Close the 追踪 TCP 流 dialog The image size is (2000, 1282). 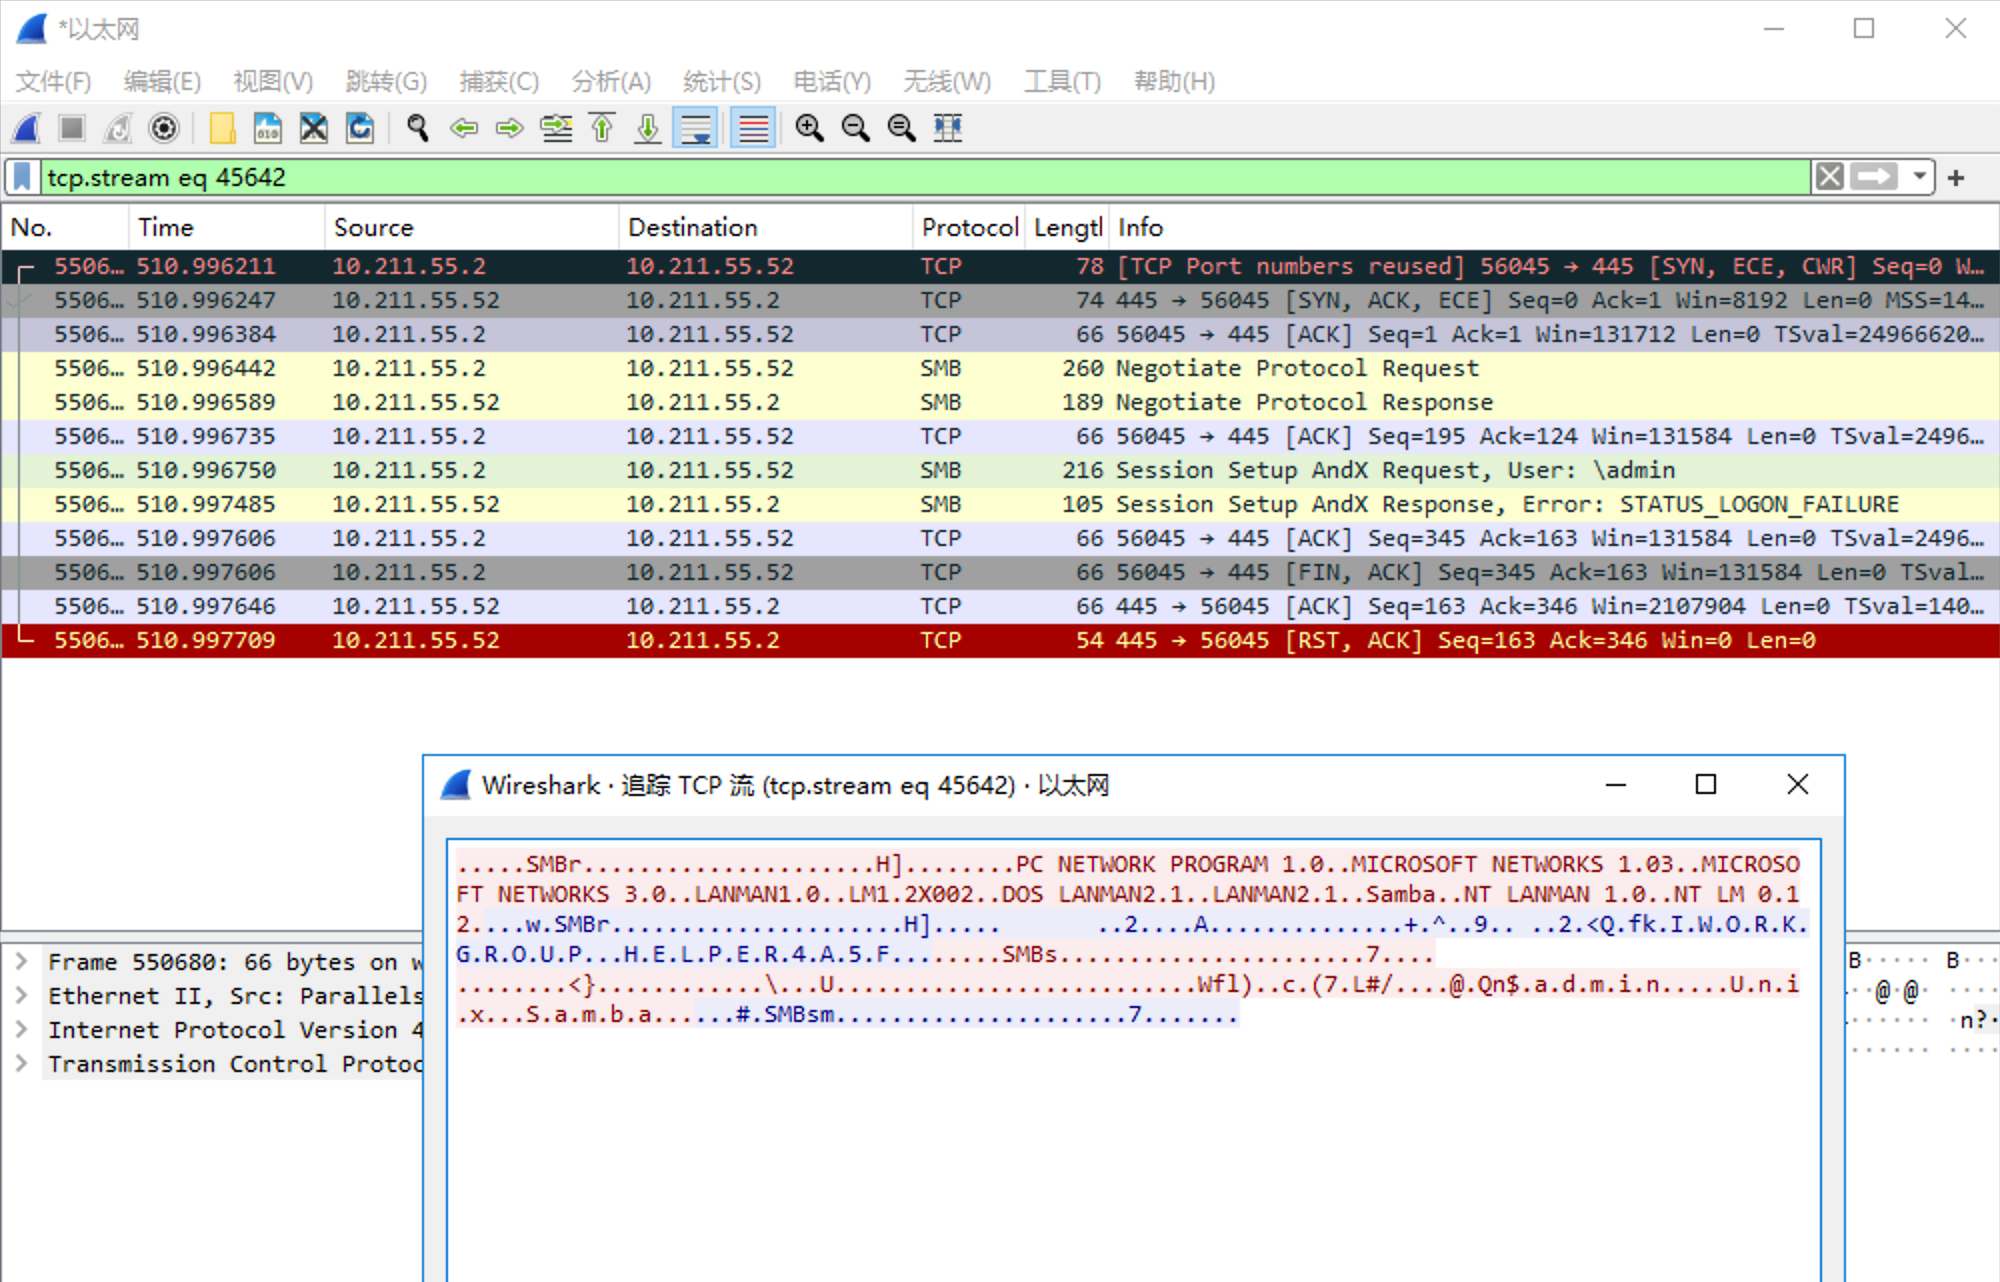[1797, 785]
